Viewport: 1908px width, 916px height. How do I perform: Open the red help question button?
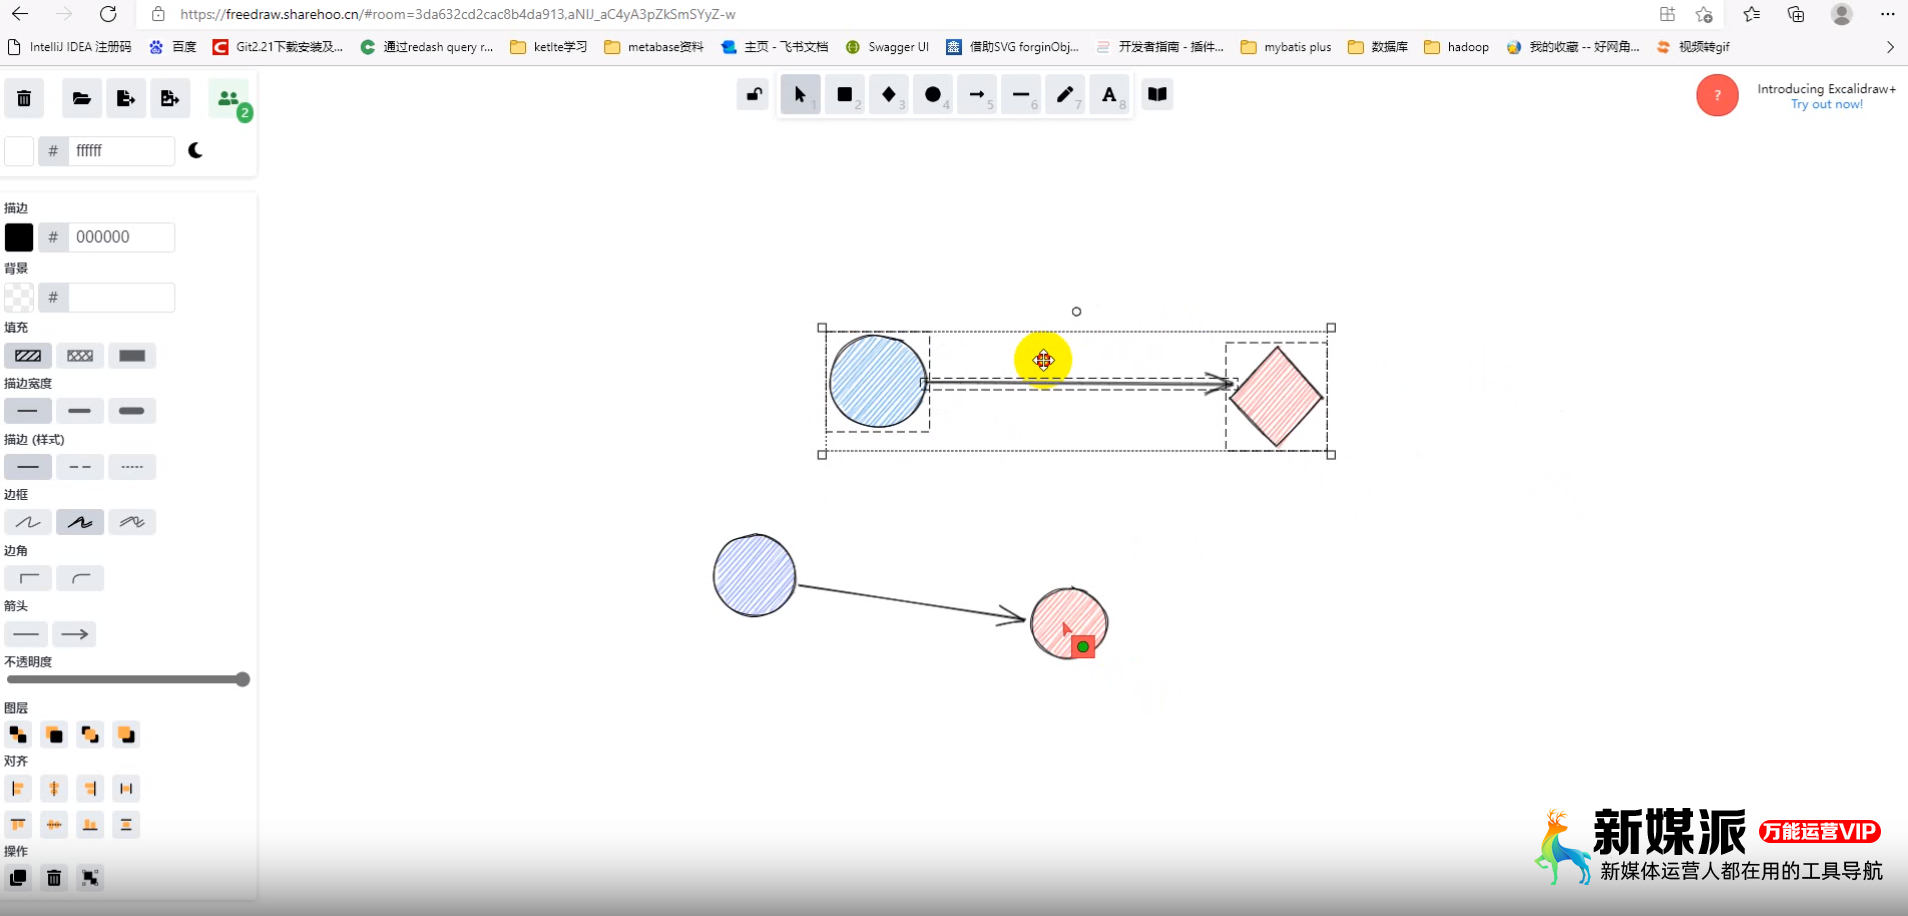tap(1717, 95)
